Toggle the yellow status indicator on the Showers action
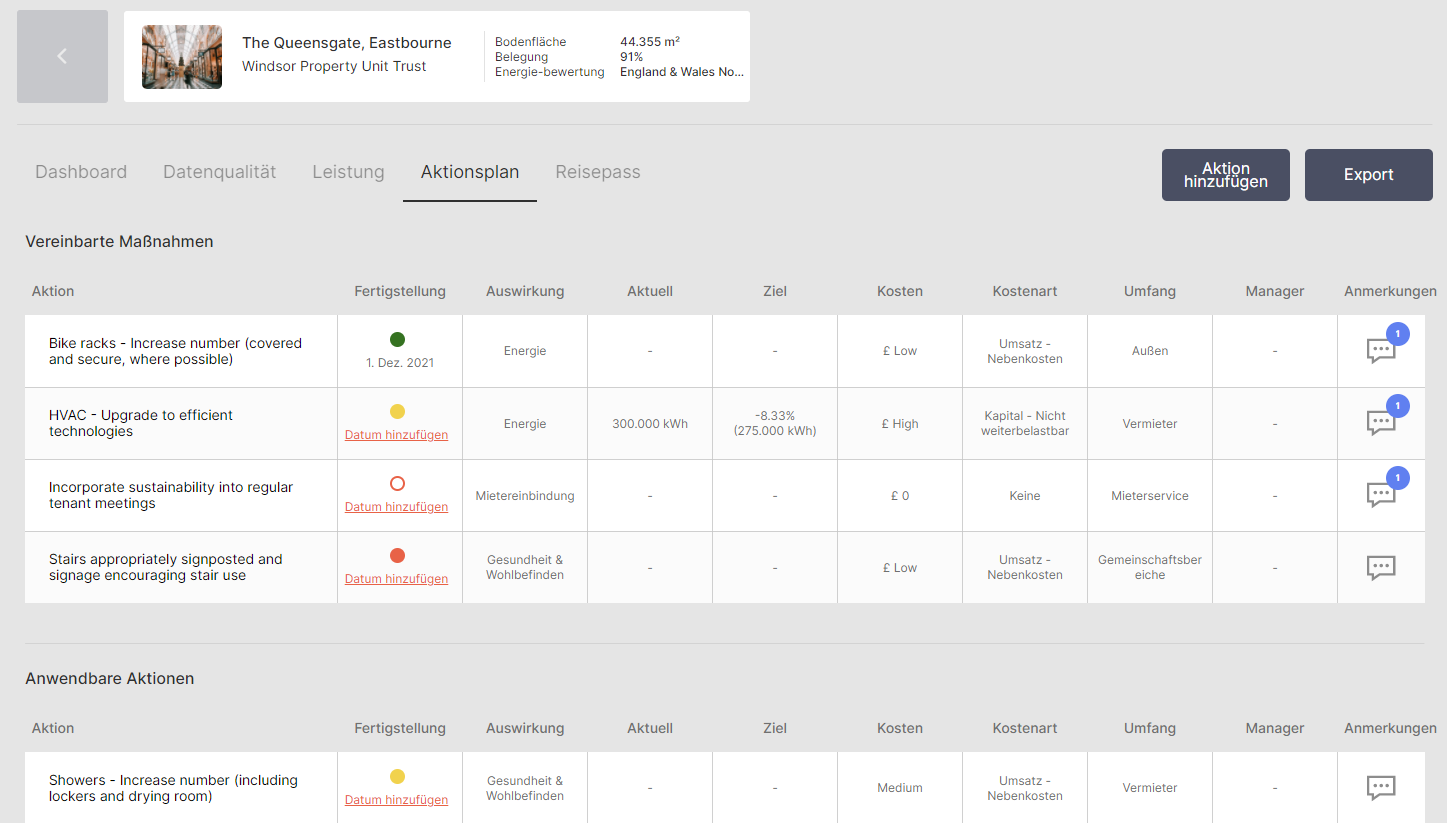 (398, 775)
